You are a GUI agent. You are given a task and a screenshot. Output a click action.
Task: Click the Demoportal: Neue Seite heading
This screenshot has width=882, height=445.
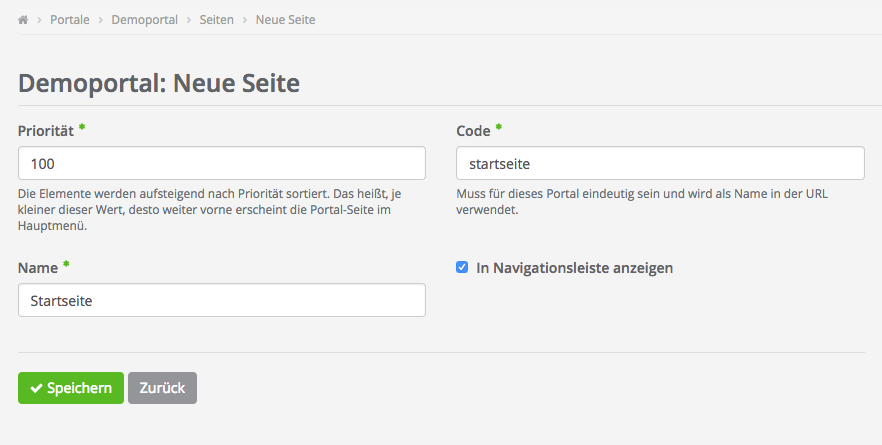point(159,82)
